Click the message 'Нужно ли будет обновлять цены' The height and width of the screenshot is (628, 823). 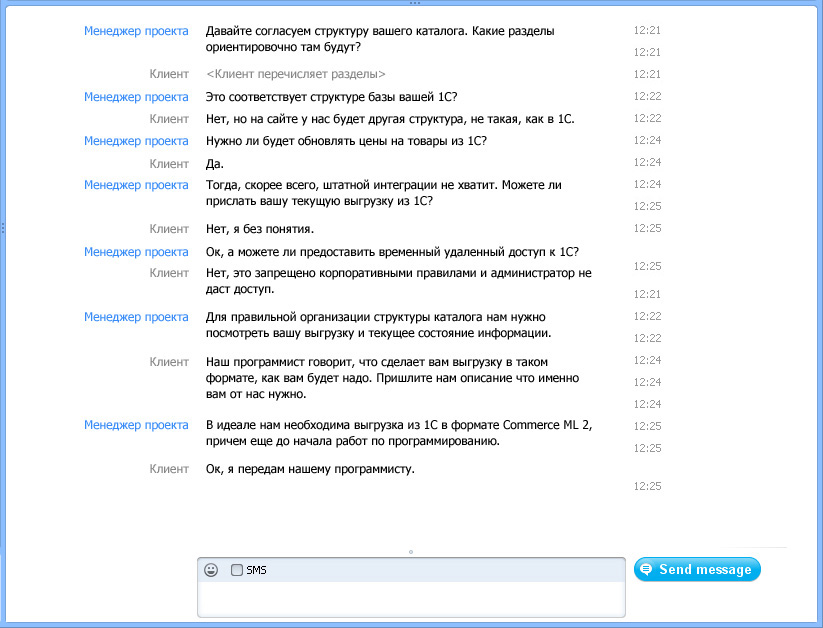tap(346, 141)
